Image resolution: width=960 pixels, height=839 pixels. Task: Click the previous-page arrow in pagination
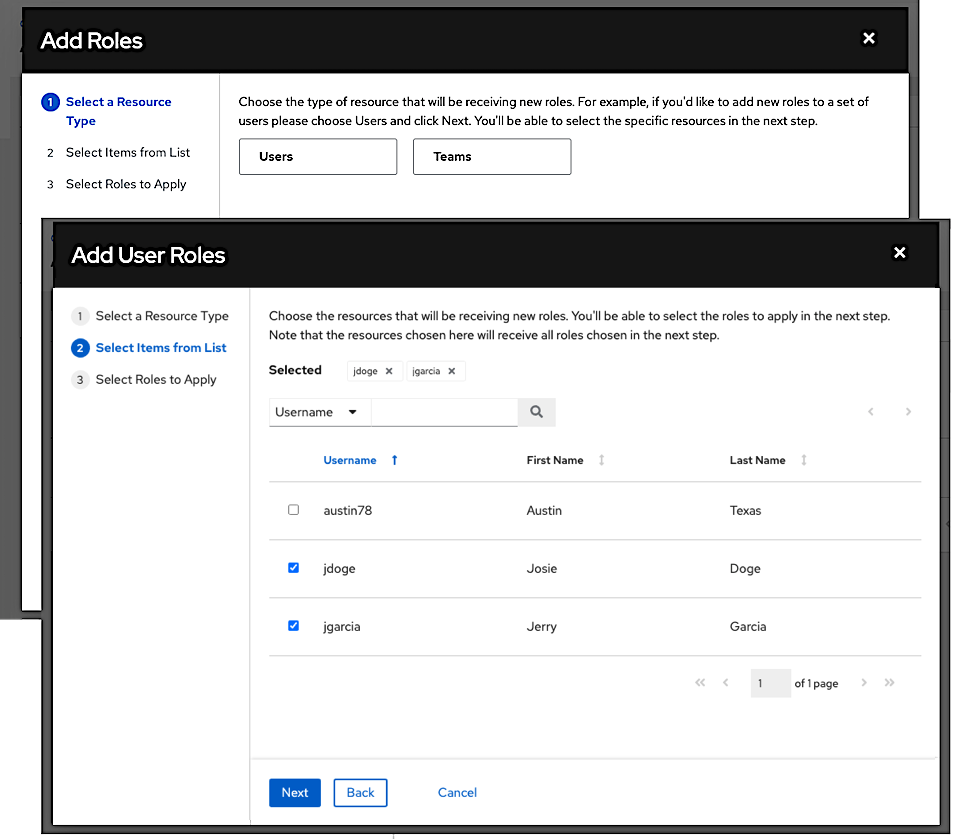click(725, 683)
